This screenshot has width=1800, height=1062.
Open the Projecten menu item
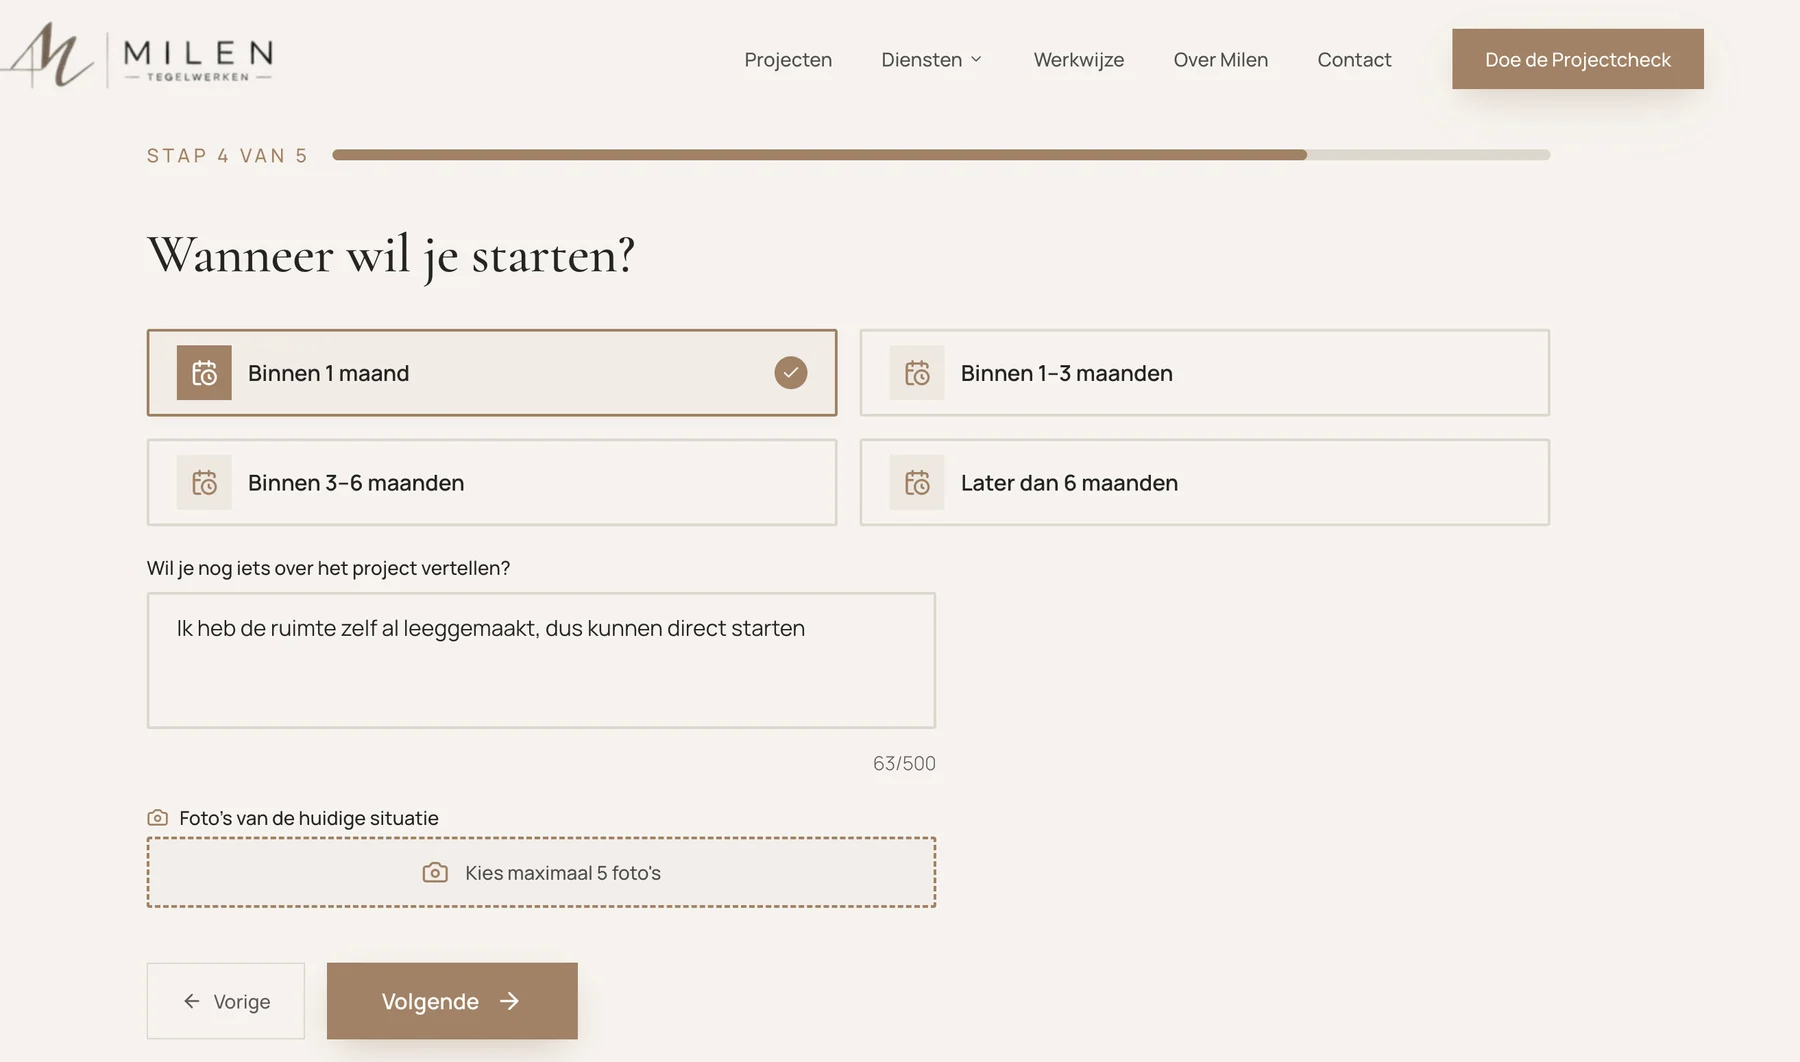point(788,60)
